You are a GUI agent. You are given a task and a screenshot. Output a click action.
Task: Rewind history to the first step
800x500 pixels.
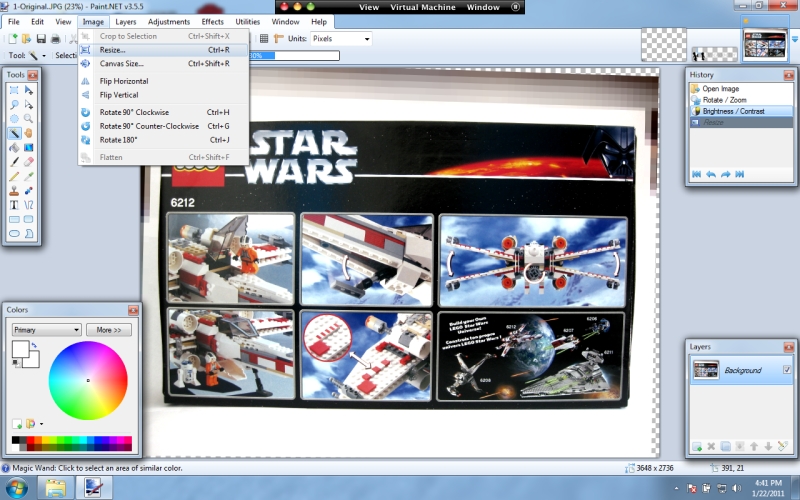coord(696,174)
